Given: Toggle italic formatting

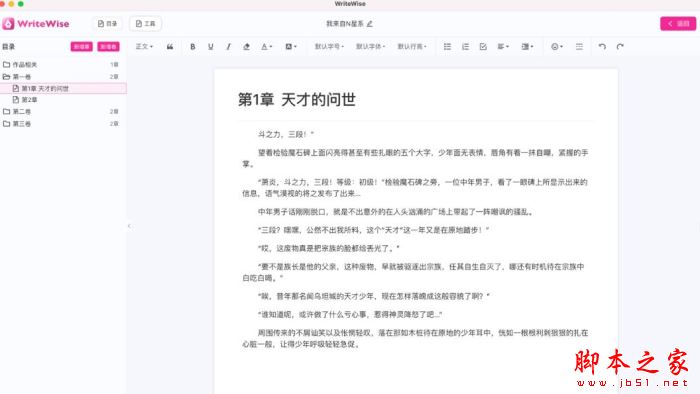Looking at the screenshot, I should pyautogui.click(x=229, y=46).
